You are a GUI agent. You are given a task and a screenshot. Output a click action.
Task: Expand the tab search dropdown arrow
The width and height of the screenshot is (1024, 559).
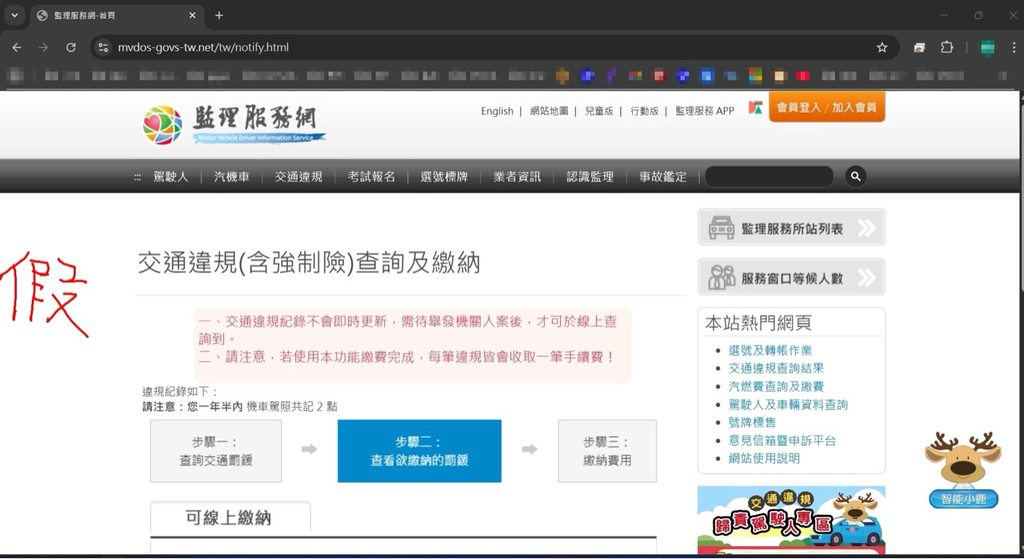pyautogui.click(x=14, y=15)
